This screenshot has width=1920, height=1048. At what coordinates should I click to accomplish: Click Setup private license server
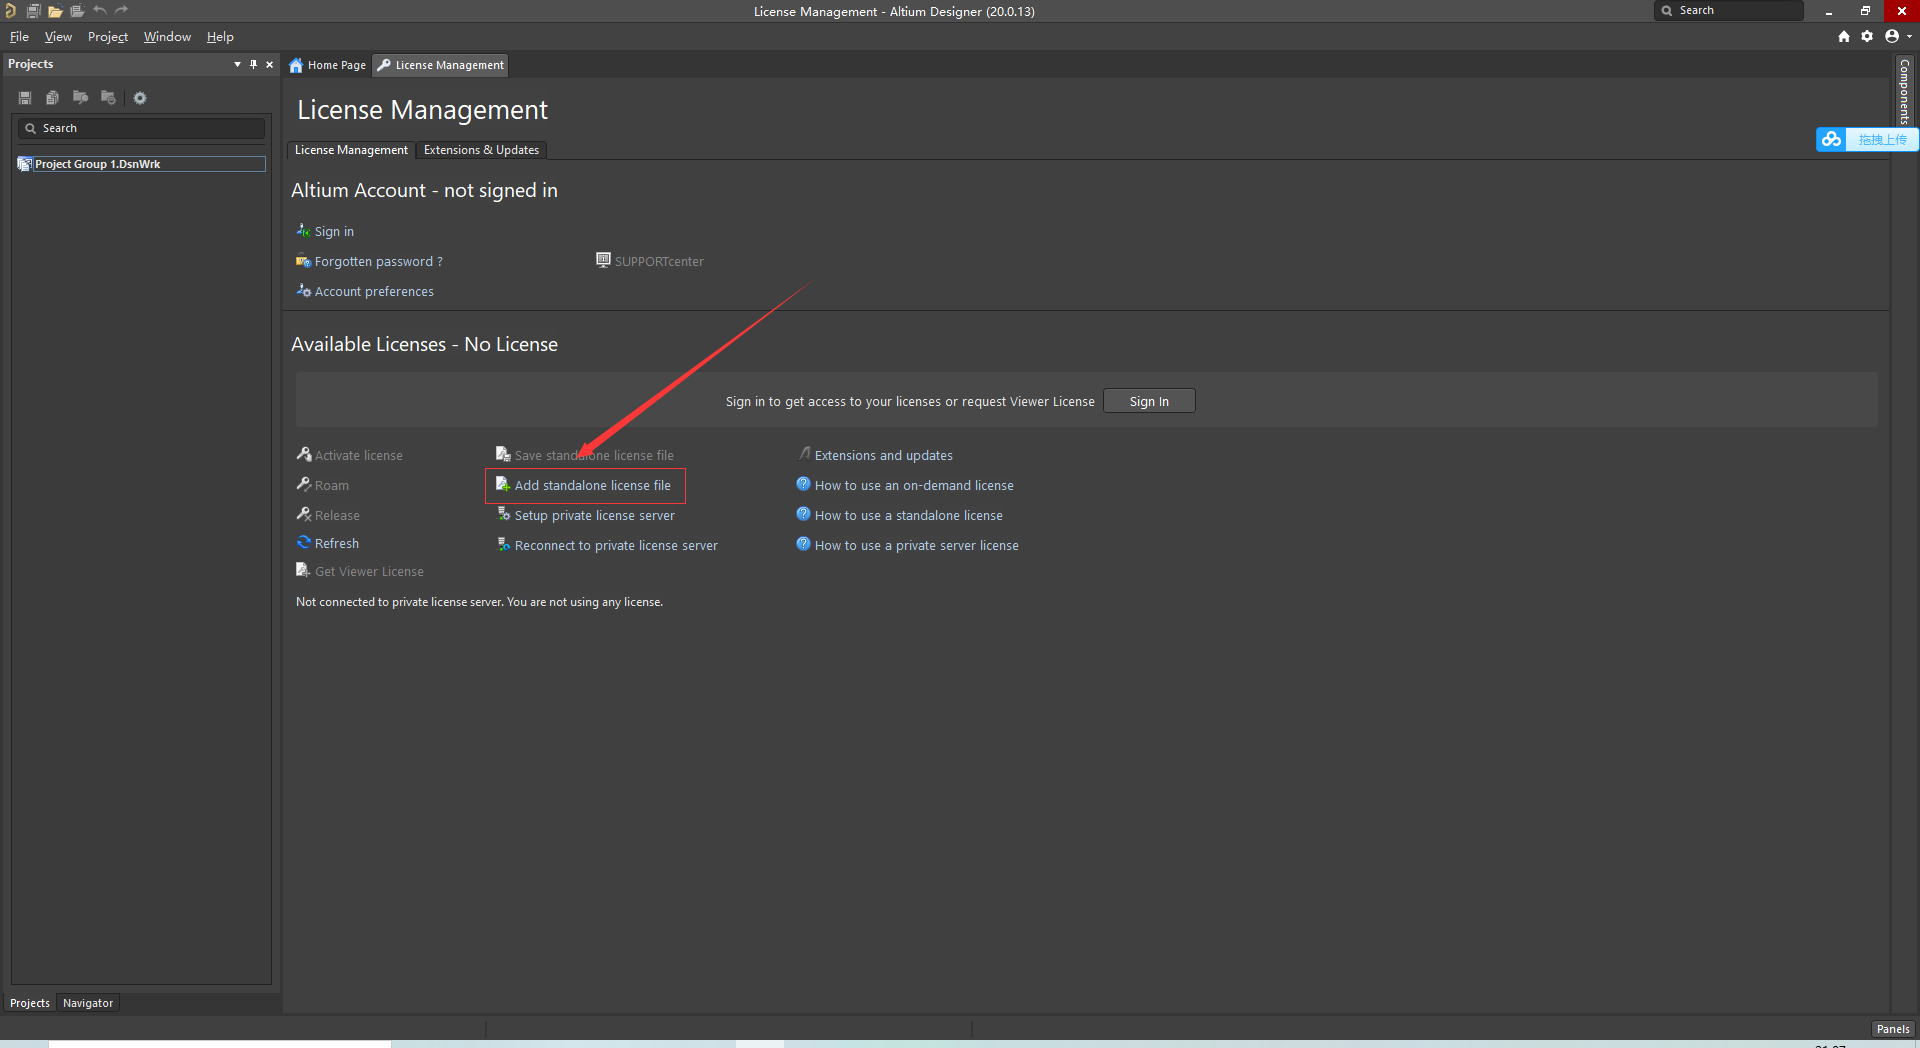pyautogui.click(x=594, y=515)
